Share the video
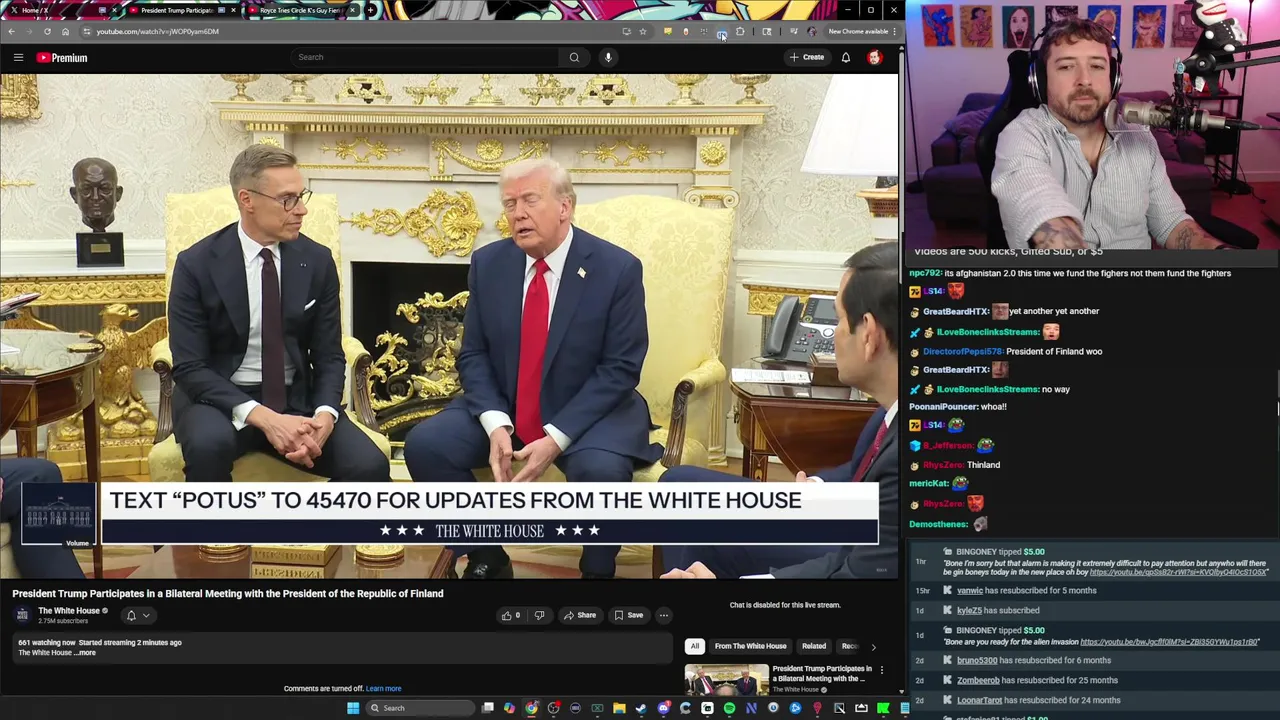 point(579,615)
